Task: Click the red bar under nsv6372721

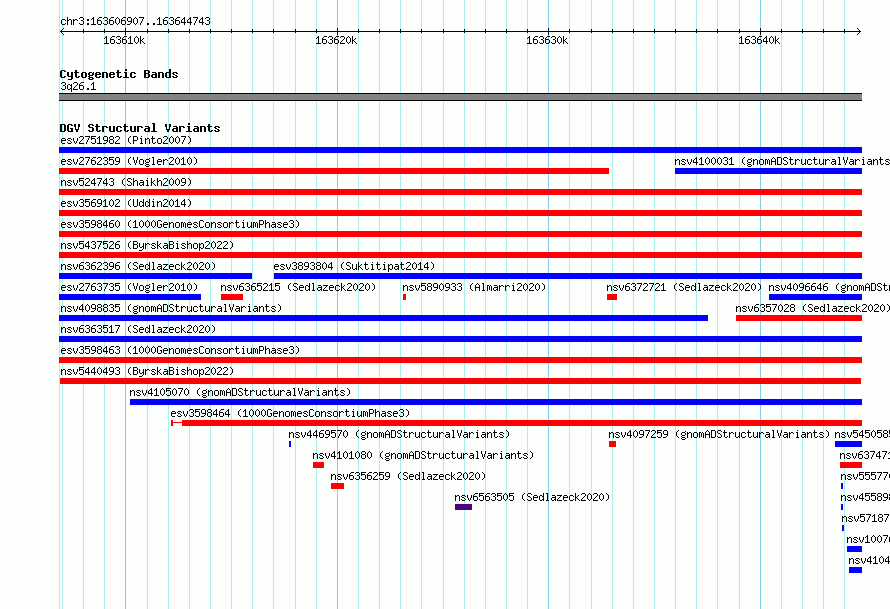Action: coord(612,297)
